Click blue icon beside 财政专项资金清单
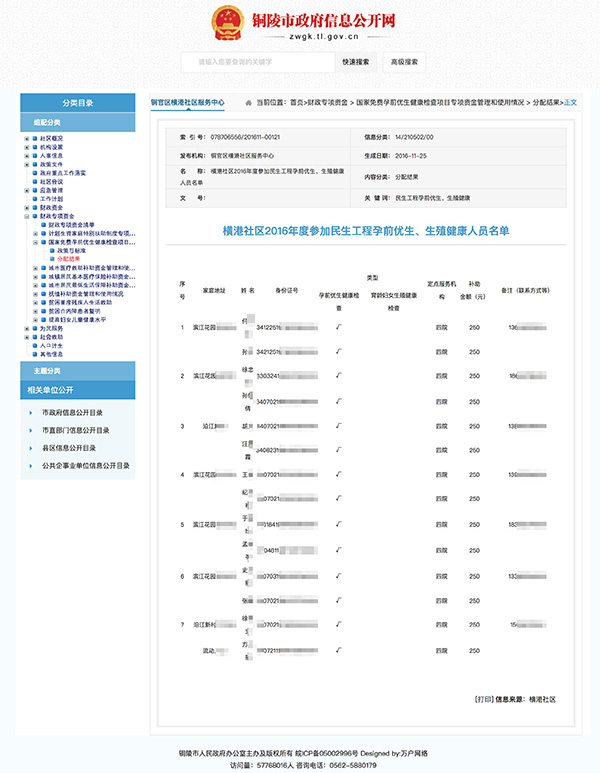Screen dimensions: 600x773 click(43, 225)
